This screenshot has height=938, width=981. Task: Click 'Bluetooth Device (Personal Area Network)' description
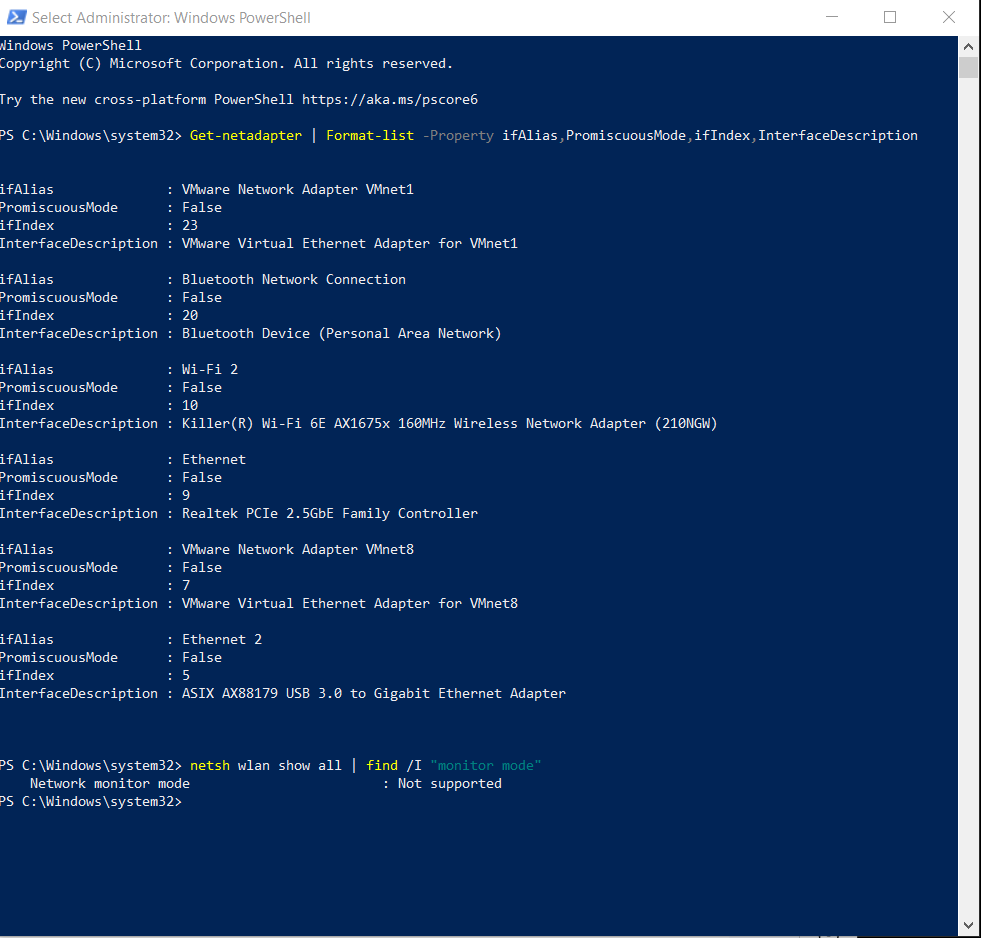pos(342,334)
